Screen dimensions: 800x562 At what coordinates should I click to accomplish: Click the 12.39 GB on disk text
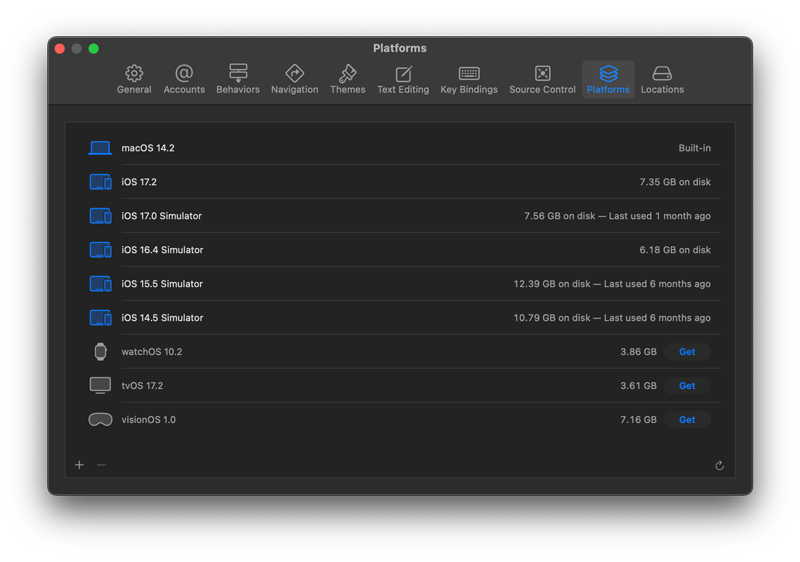552,284
